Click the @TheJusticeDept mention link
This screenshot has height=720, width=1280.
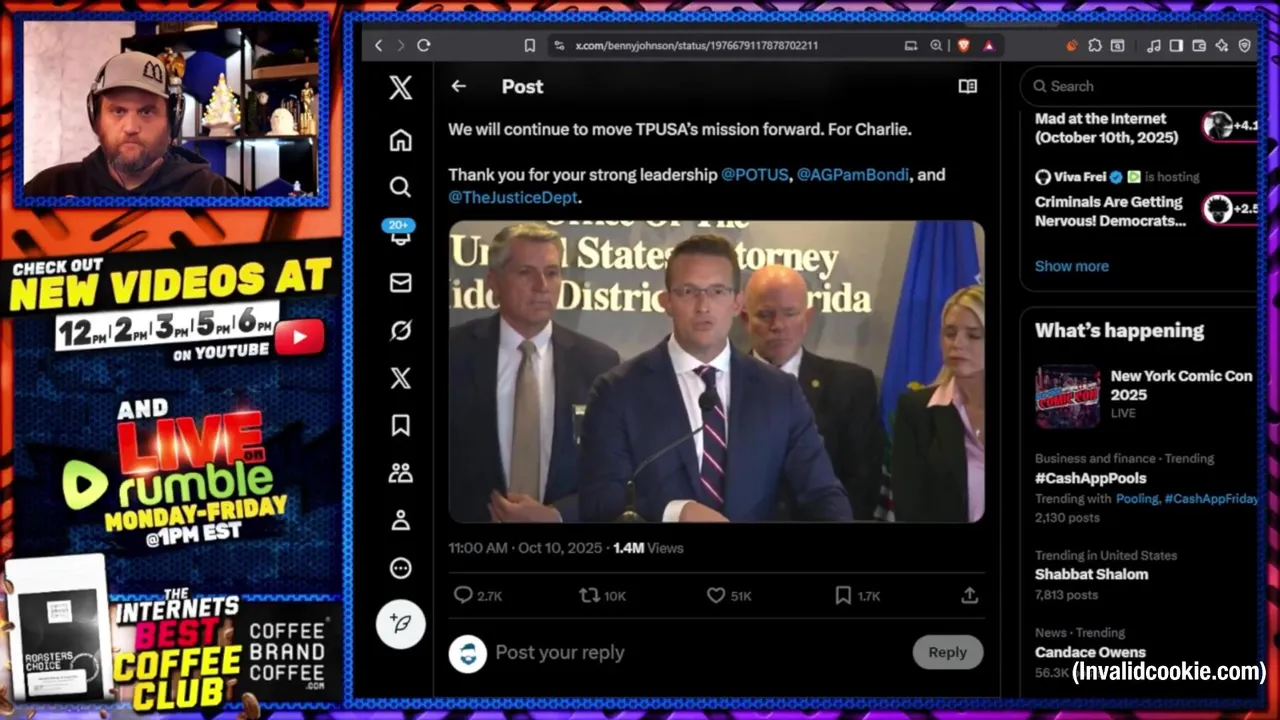point(513,197)
